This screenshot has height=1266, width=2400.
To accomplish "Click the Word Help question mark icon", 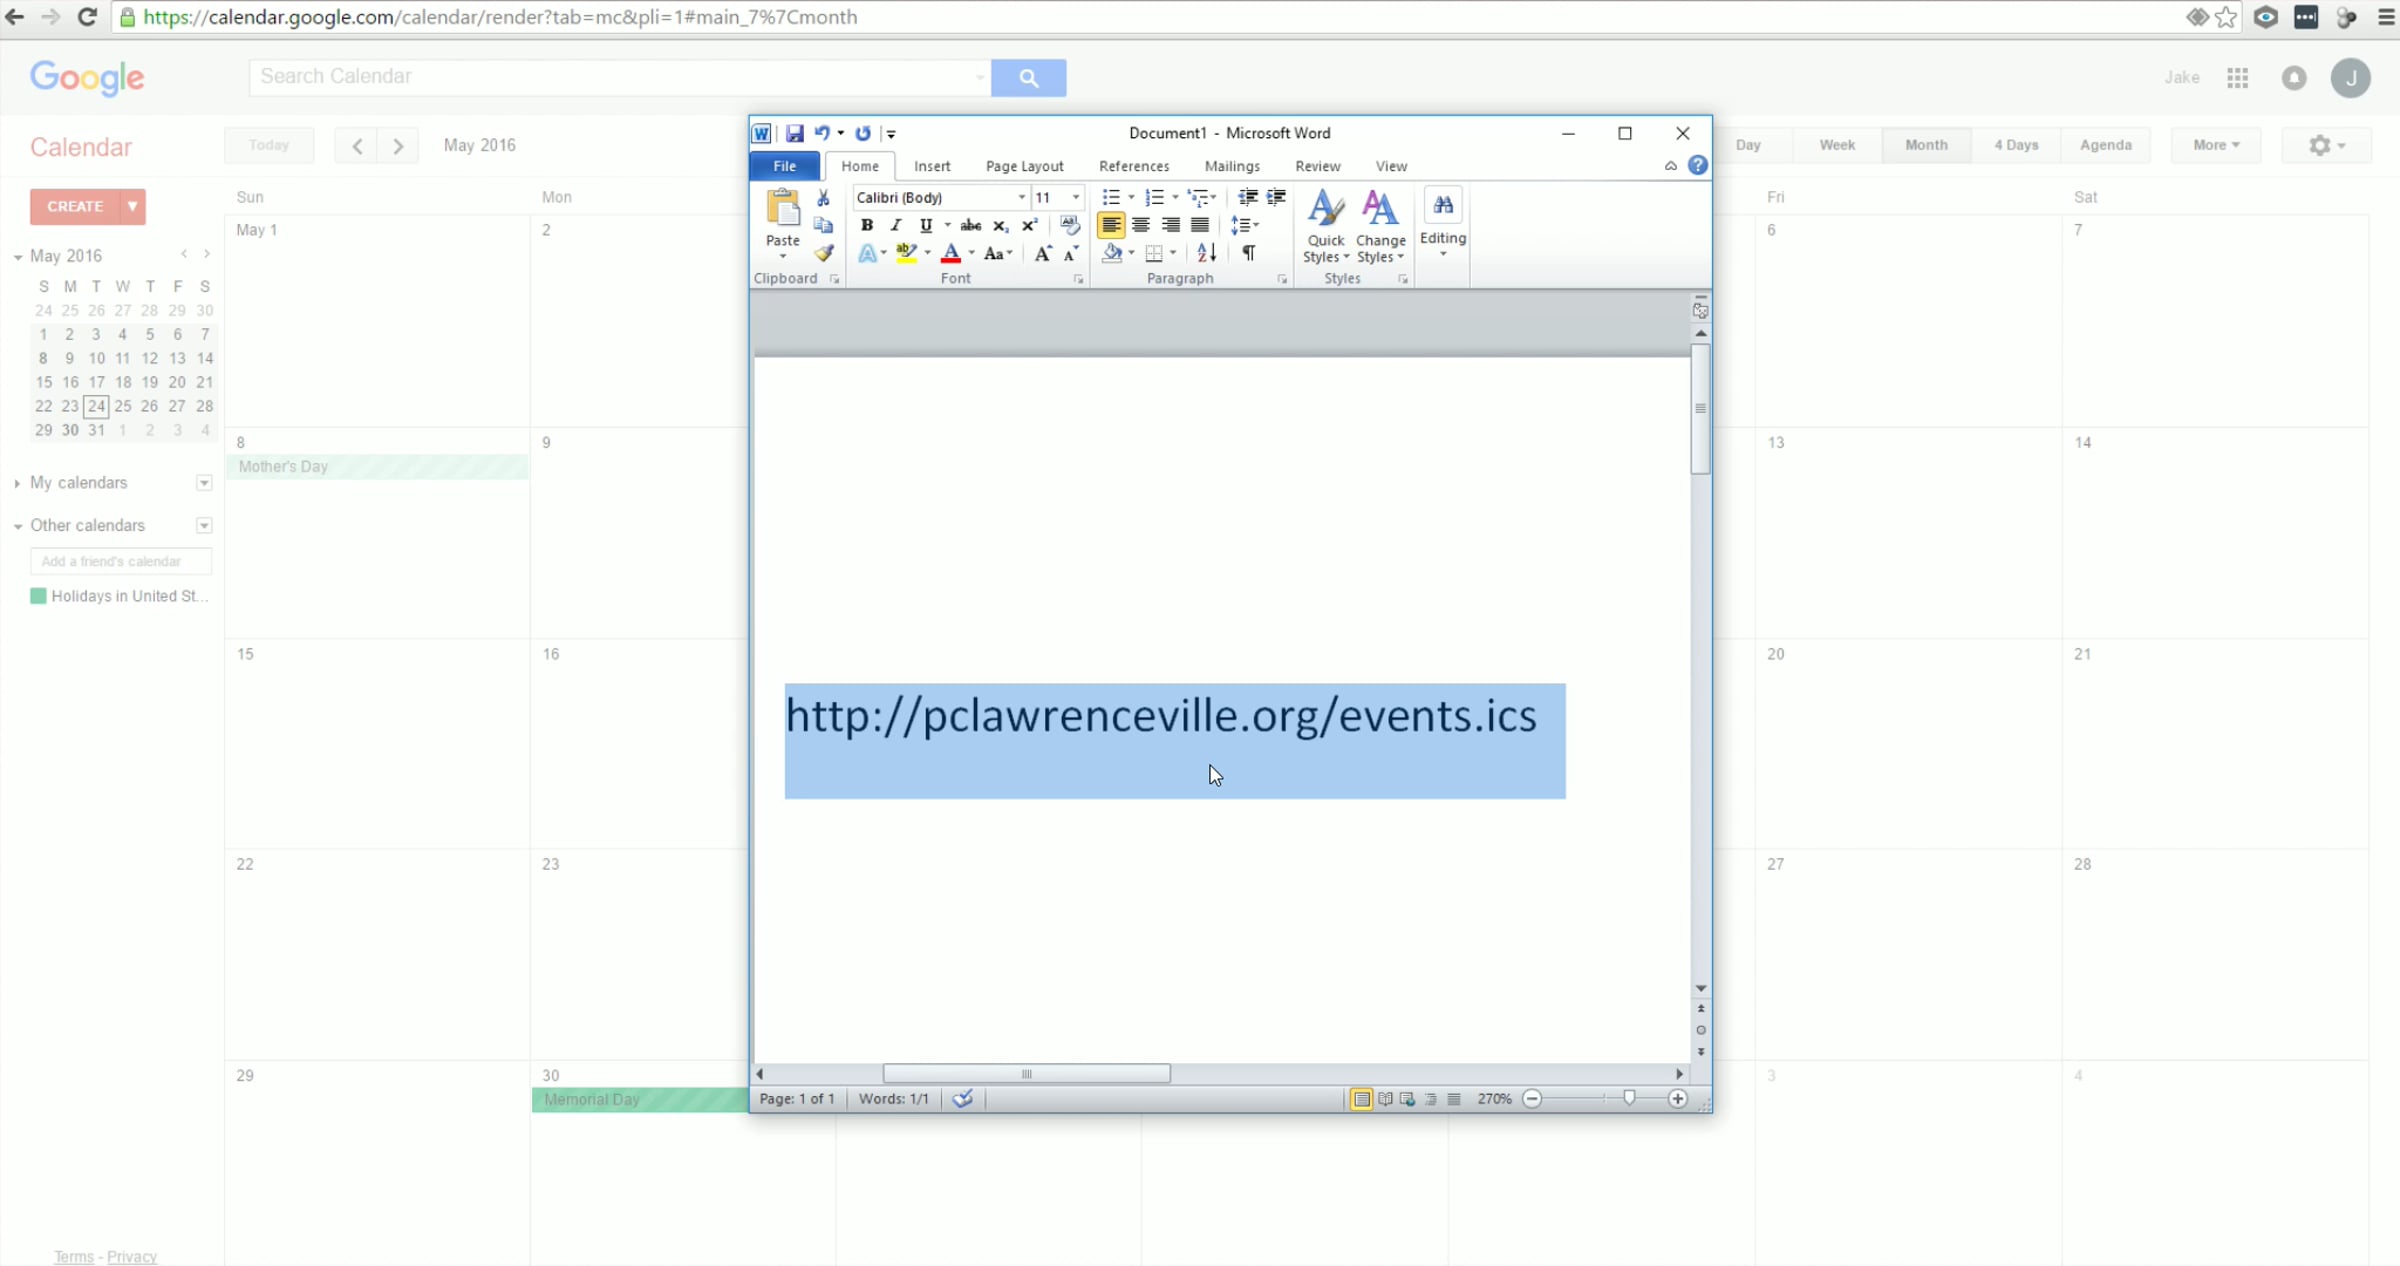I will [x=1697, y=166].
